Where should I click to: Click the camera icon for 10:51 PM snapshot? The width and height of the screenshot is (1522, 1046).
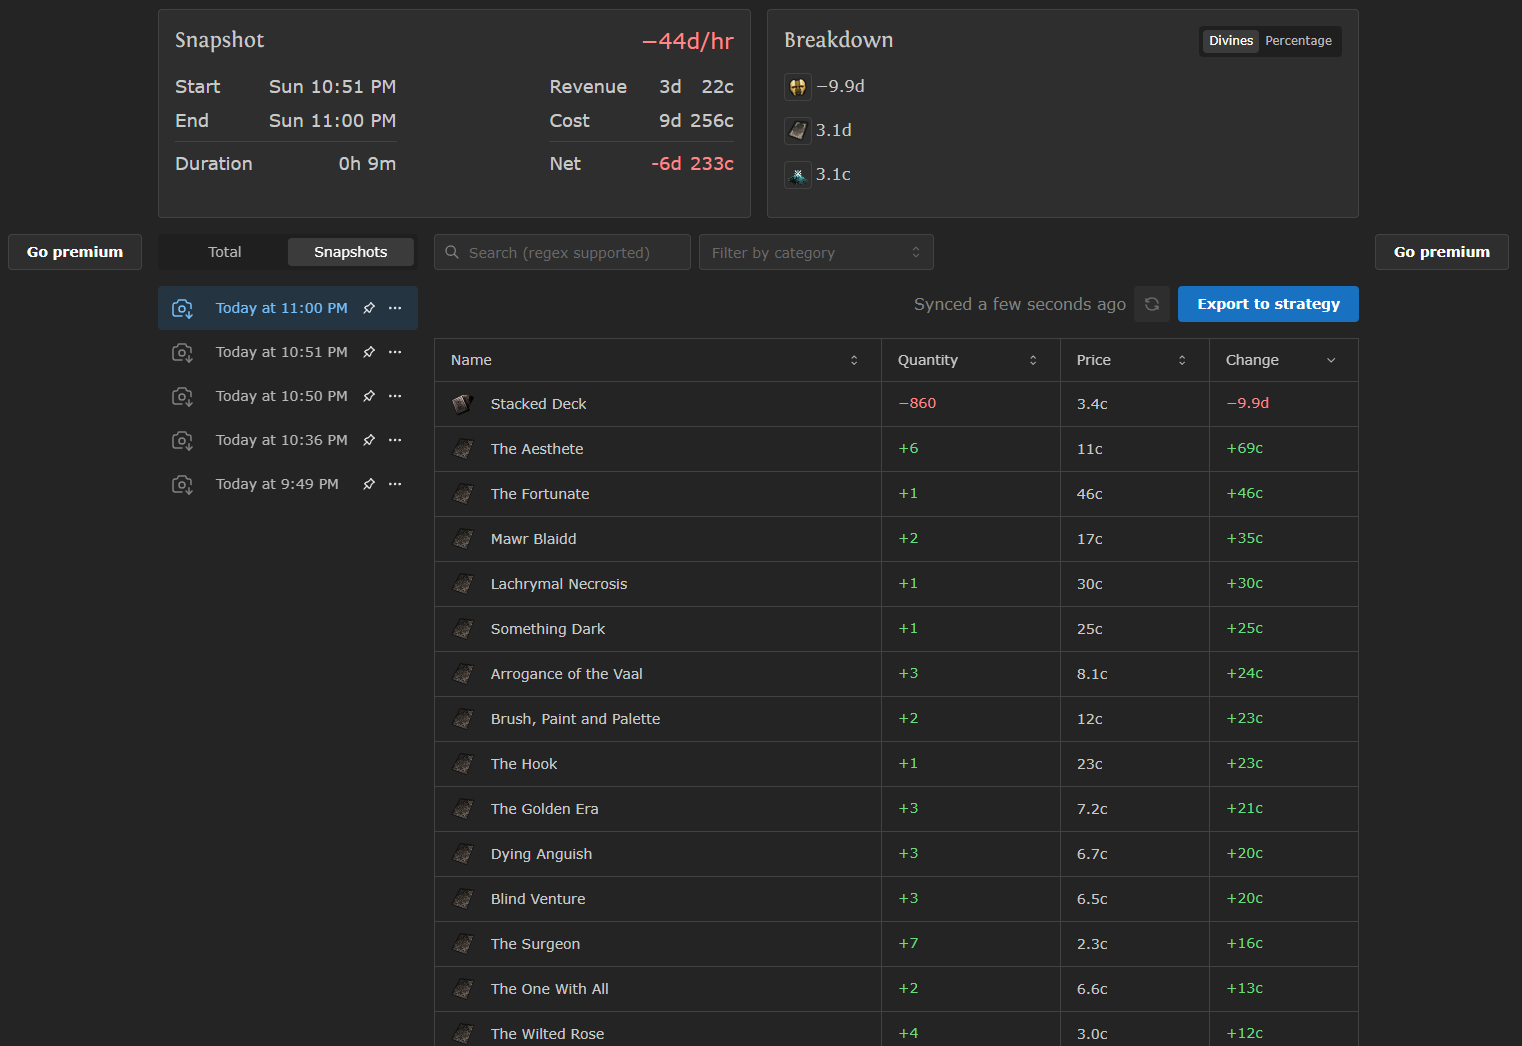pos(182,352)
